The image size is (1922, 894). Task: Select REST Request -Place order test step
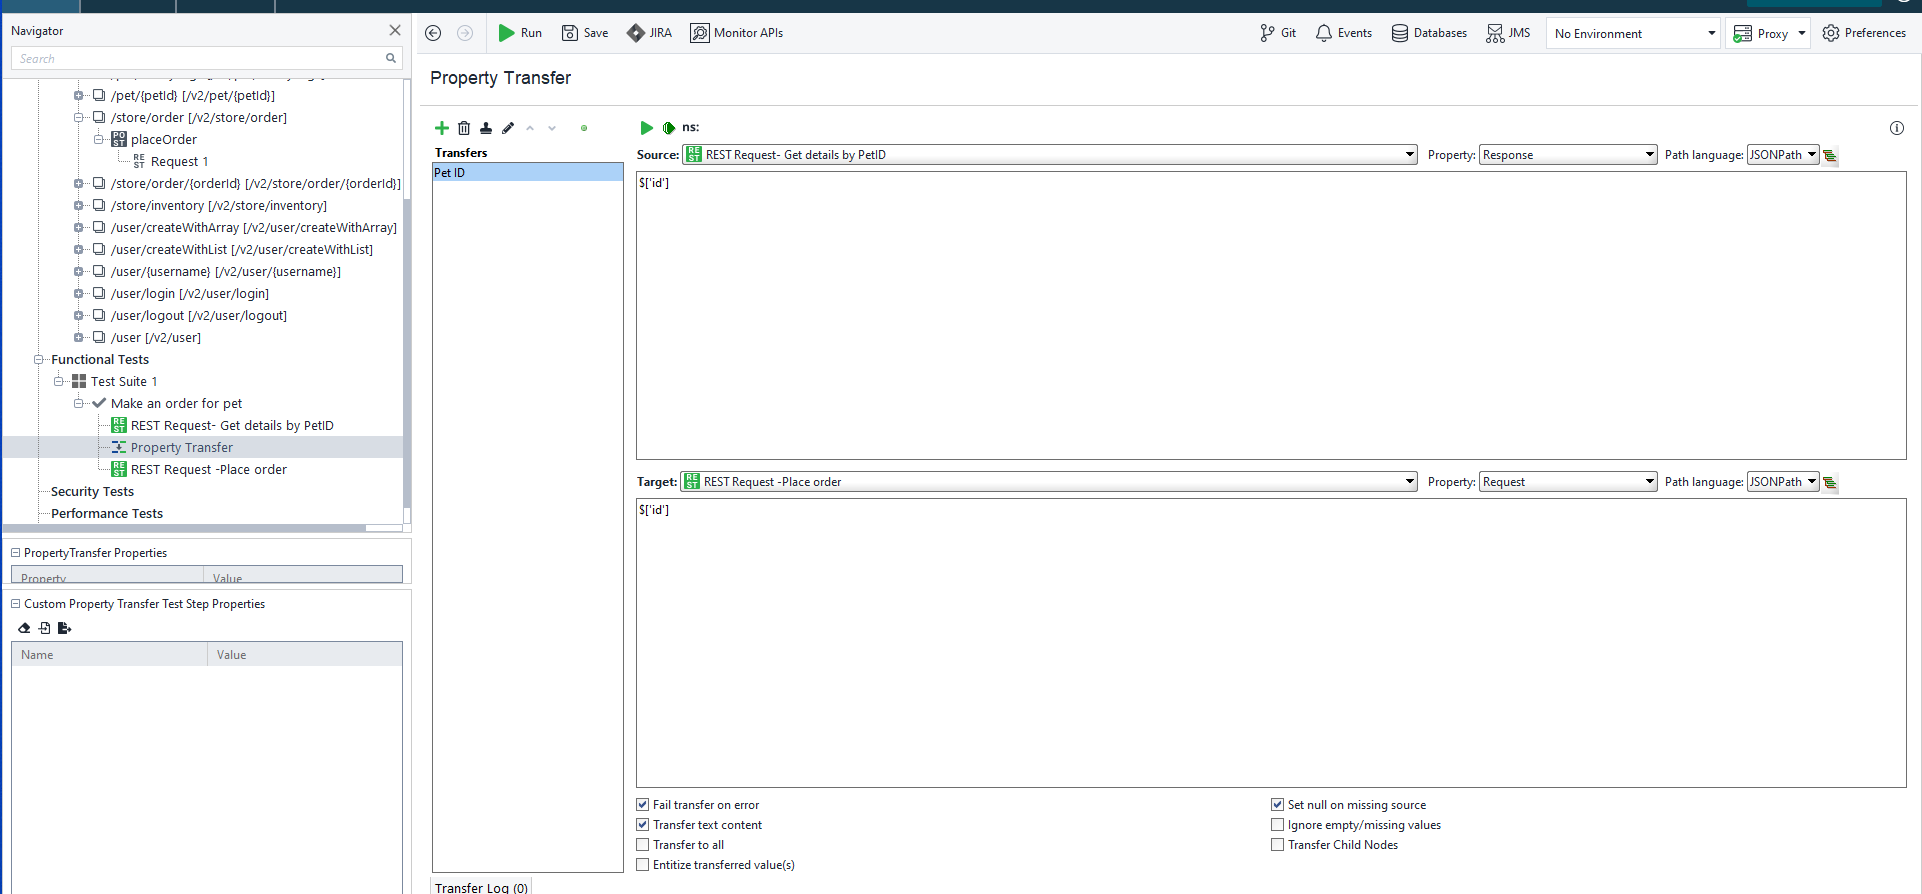(x=208, y=470)
